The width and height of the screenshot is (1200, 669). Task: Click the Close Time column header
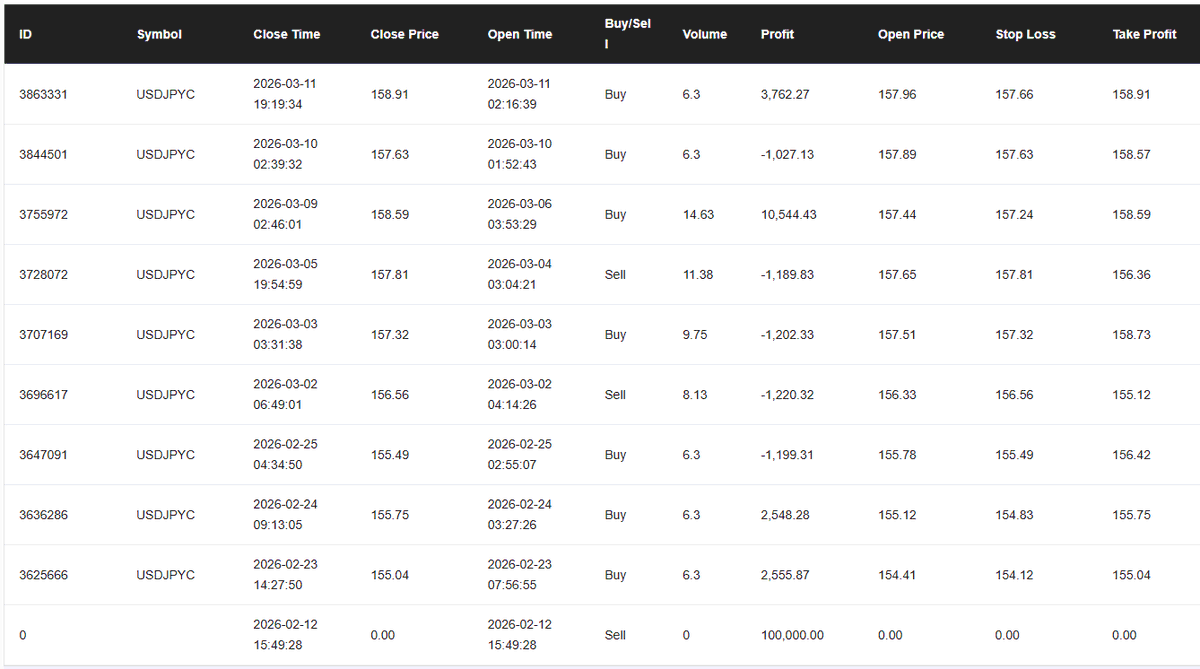(287, 34)
